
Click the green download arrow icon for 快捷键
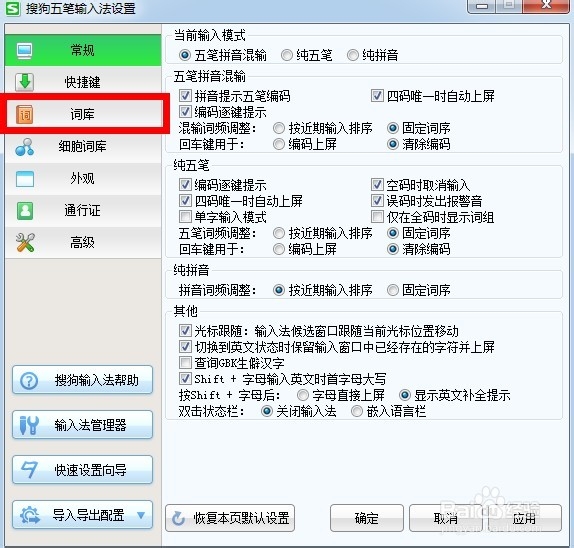tap(25, 82)
